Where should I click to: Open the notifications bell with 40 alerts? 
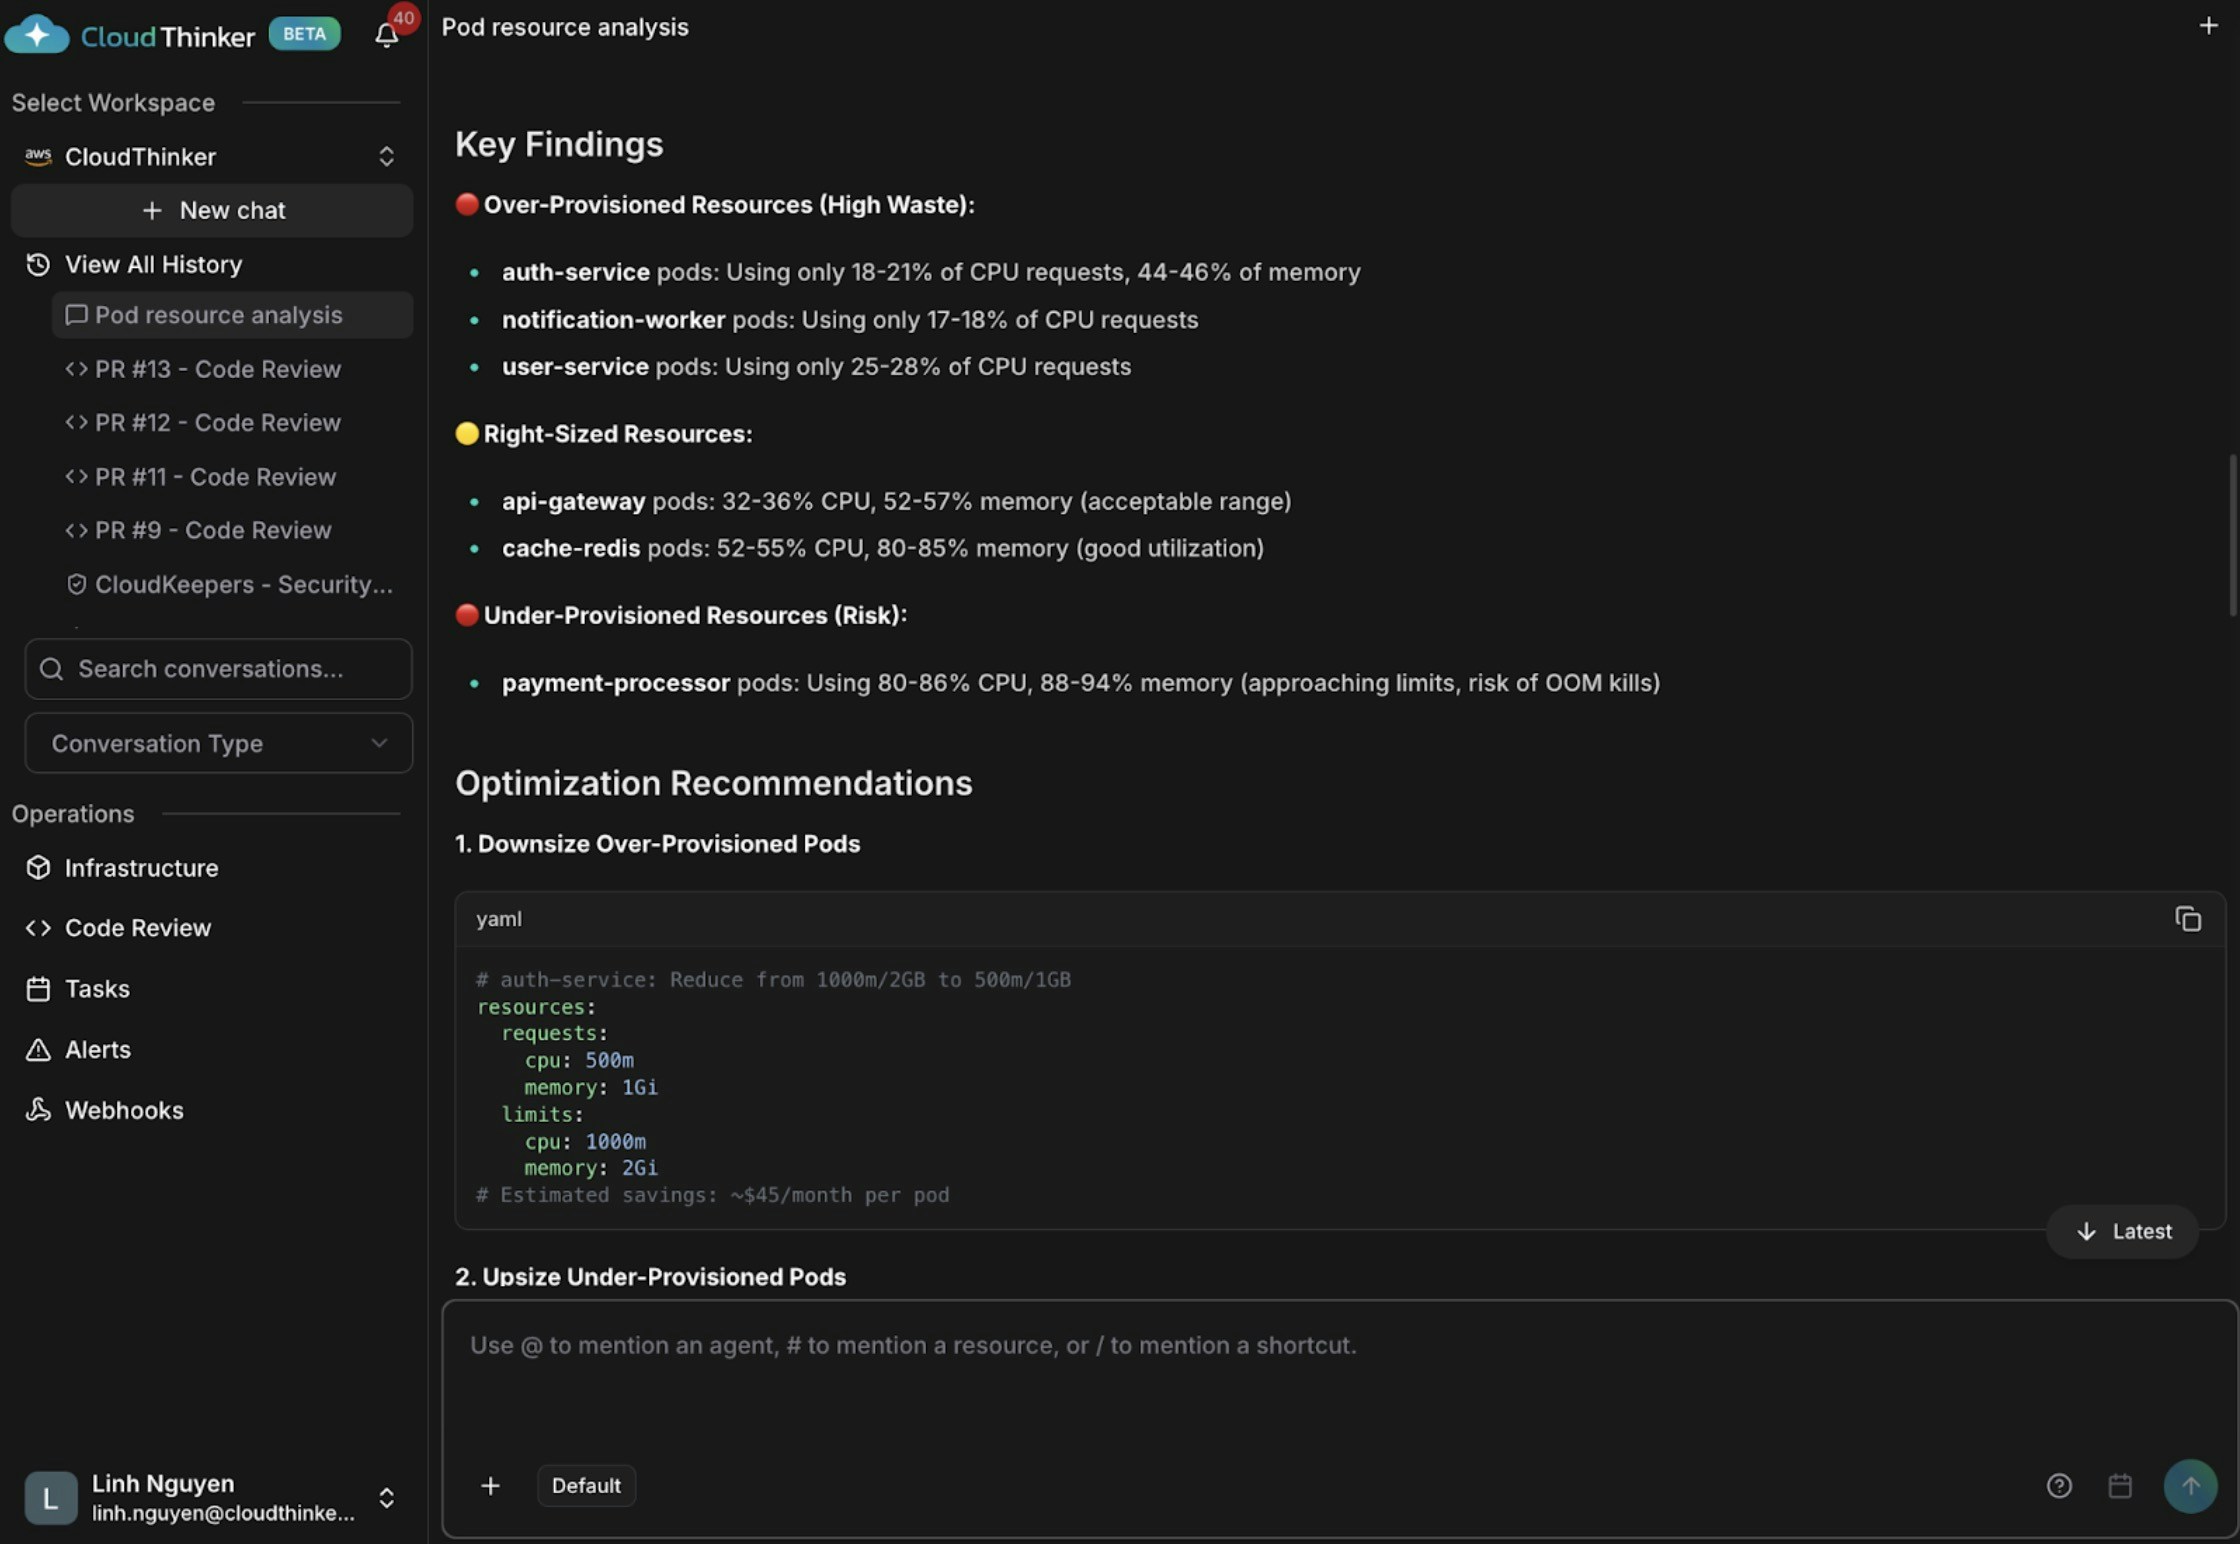pyautogui.click(x=387, y=35)
